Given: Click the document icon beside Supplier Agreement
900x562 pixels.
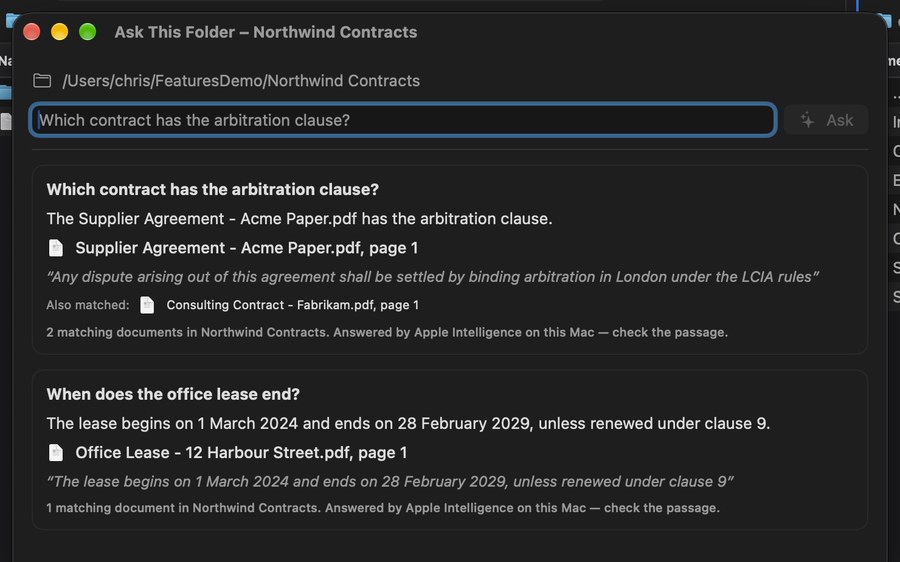Looking at the screenshot, I should pos(56,248).
